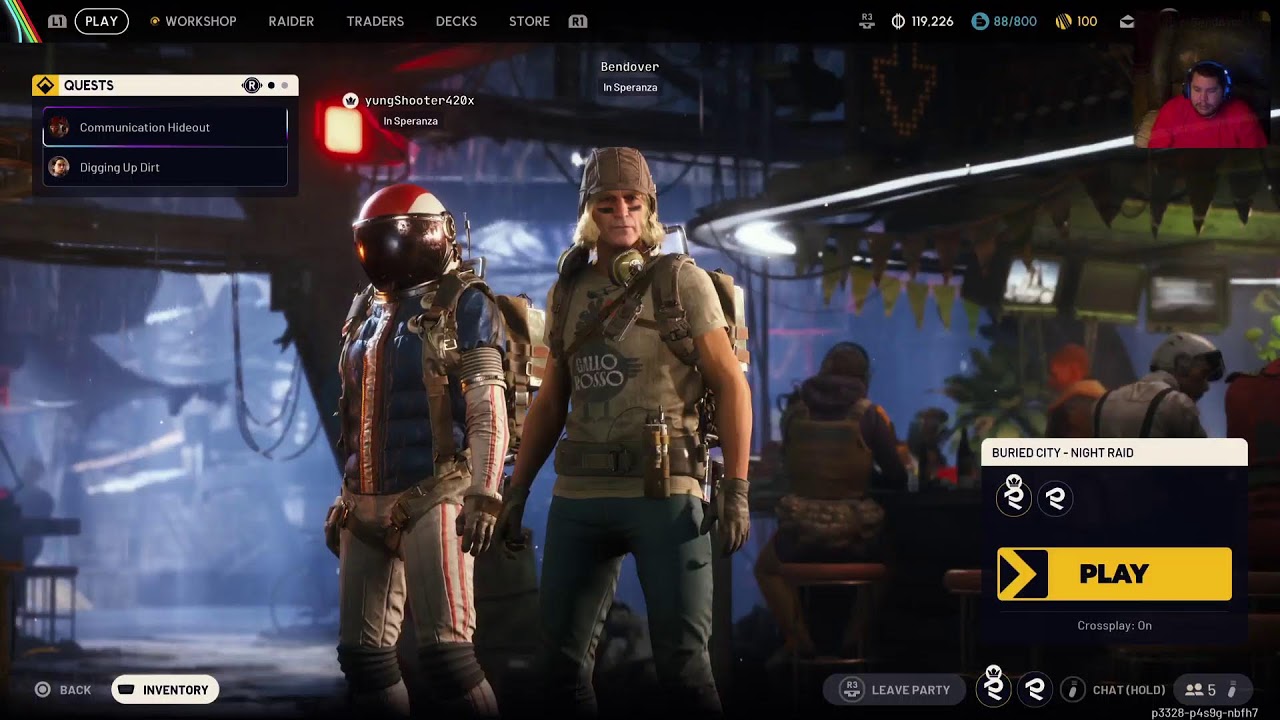Select the Communication Hideout quest name

[145, 128]
